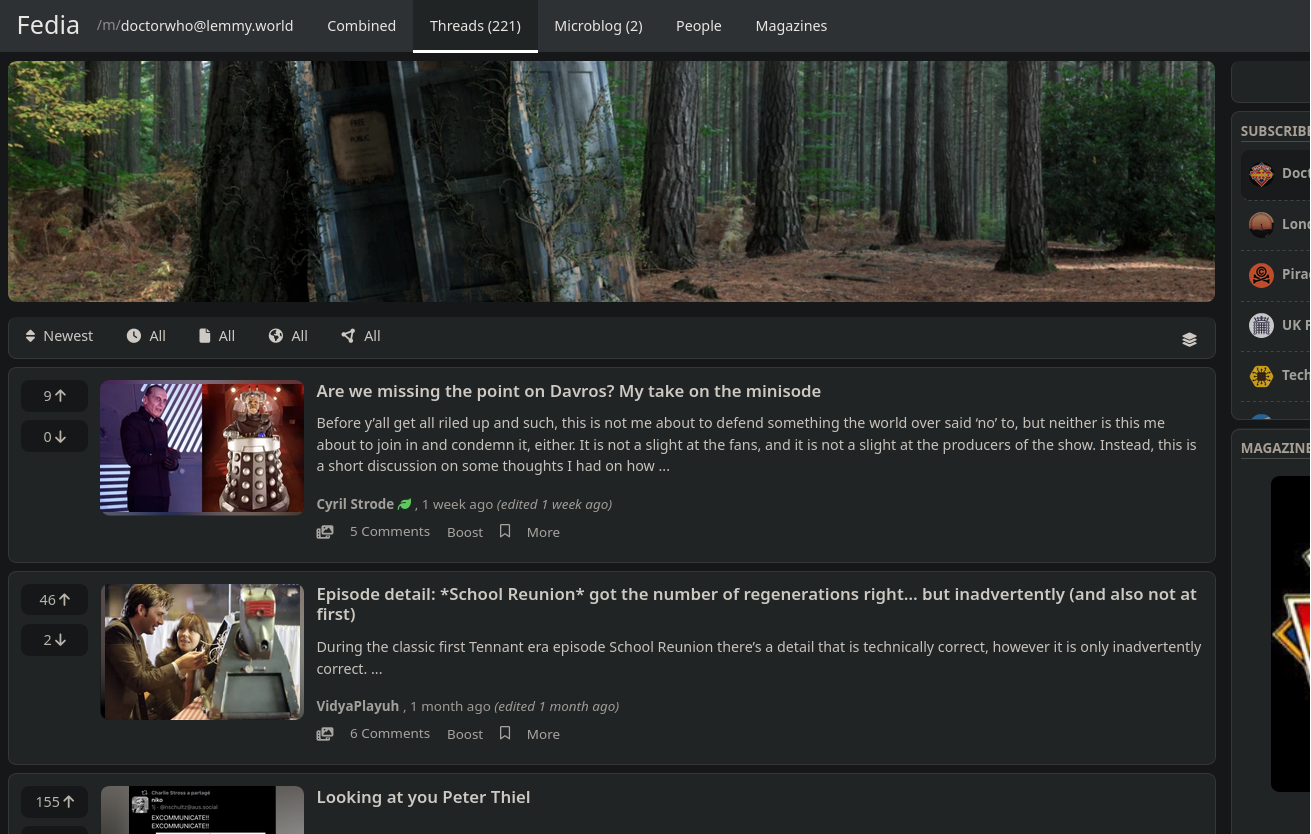Boost the Davros minisode thread

tap(465, 532)
